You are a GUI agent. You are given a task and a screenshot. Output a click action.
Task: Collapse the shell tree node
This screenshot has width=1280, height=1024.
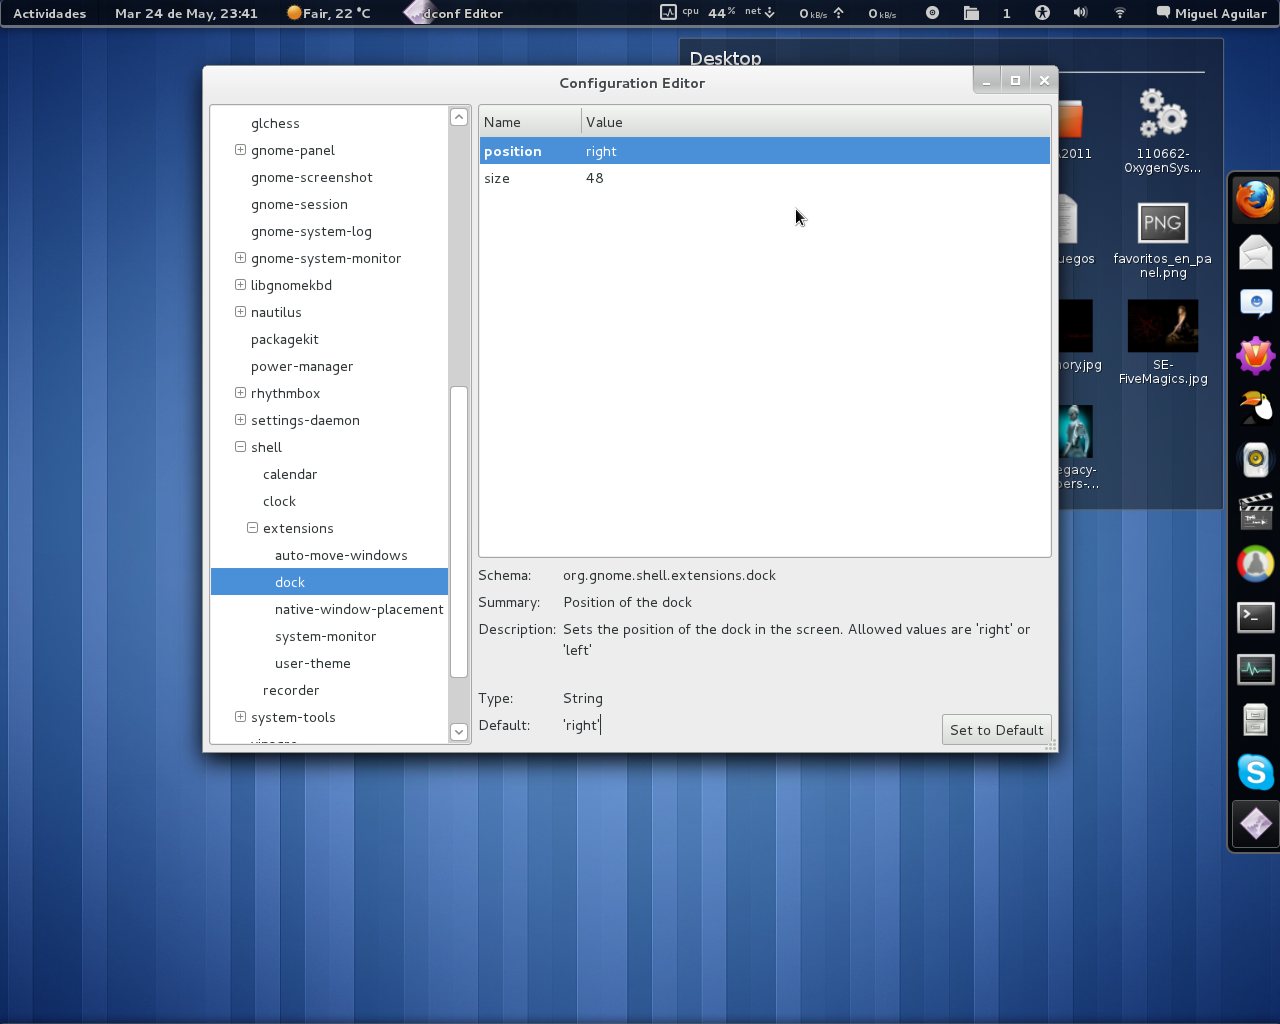click(x=240, y=447)
